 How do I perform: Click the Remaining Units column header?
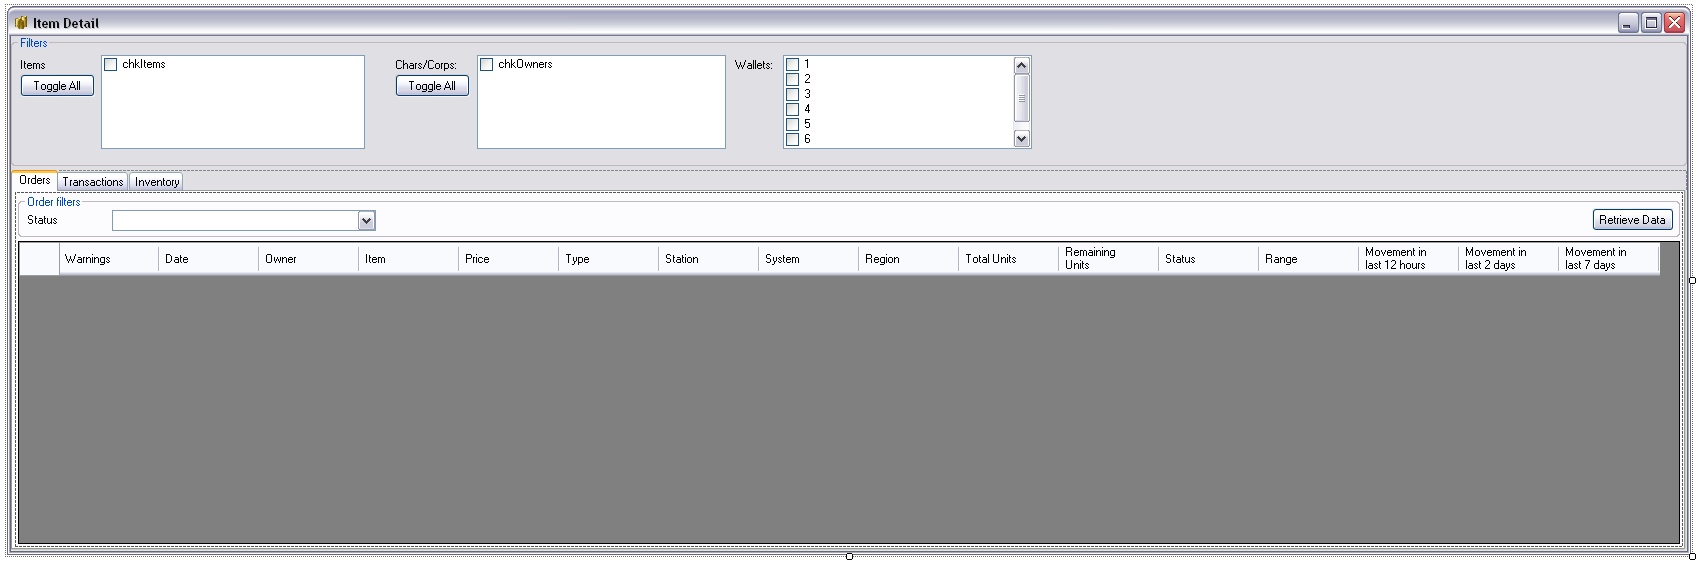pos(1109,259)
